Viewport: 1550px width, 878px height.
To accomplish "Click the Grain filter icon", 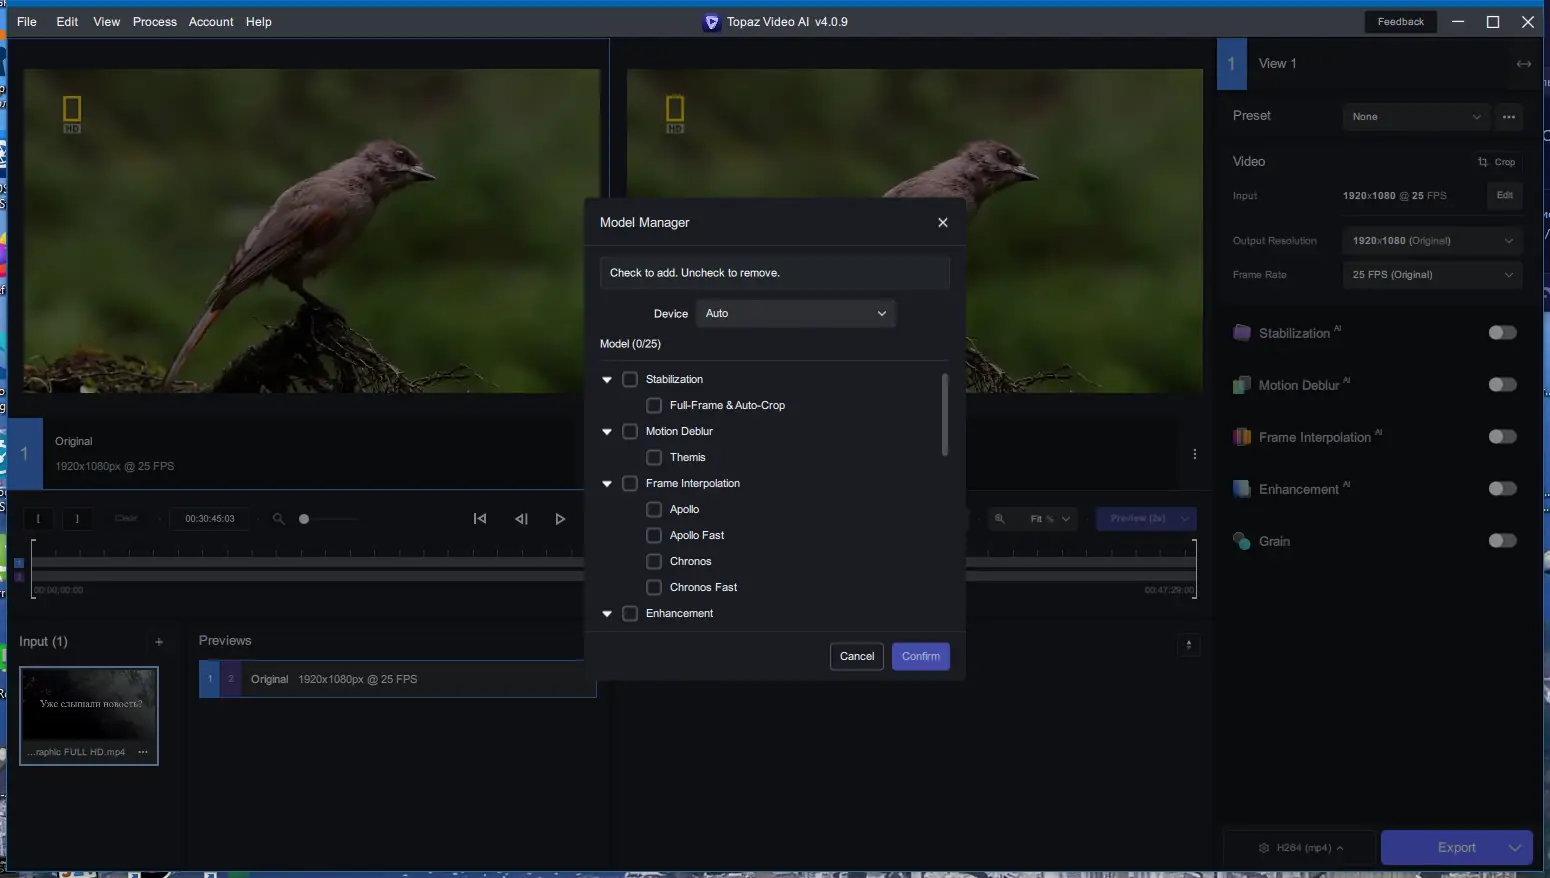I will [1242, 541].
